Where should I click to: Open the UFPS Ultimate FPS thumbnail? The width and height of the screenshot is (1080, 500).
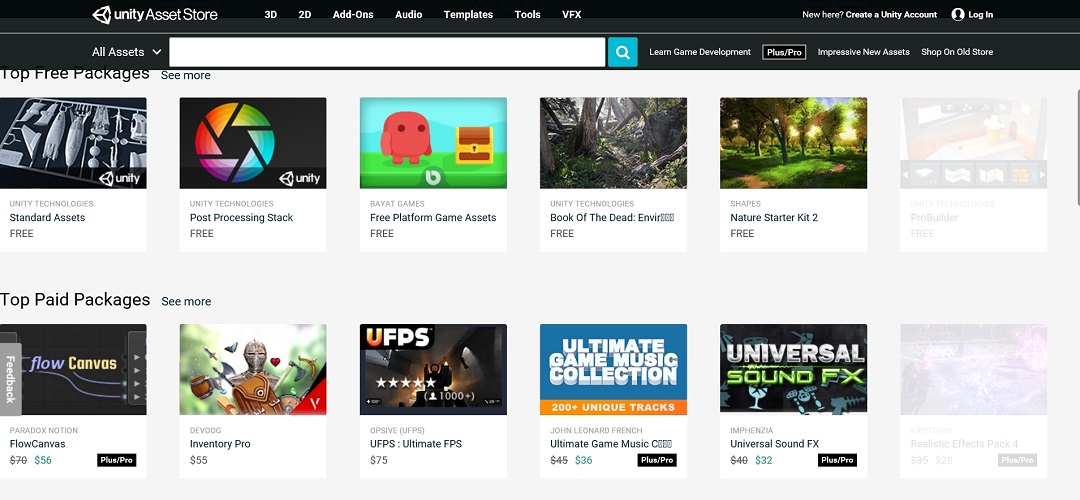tap(433, 369)
